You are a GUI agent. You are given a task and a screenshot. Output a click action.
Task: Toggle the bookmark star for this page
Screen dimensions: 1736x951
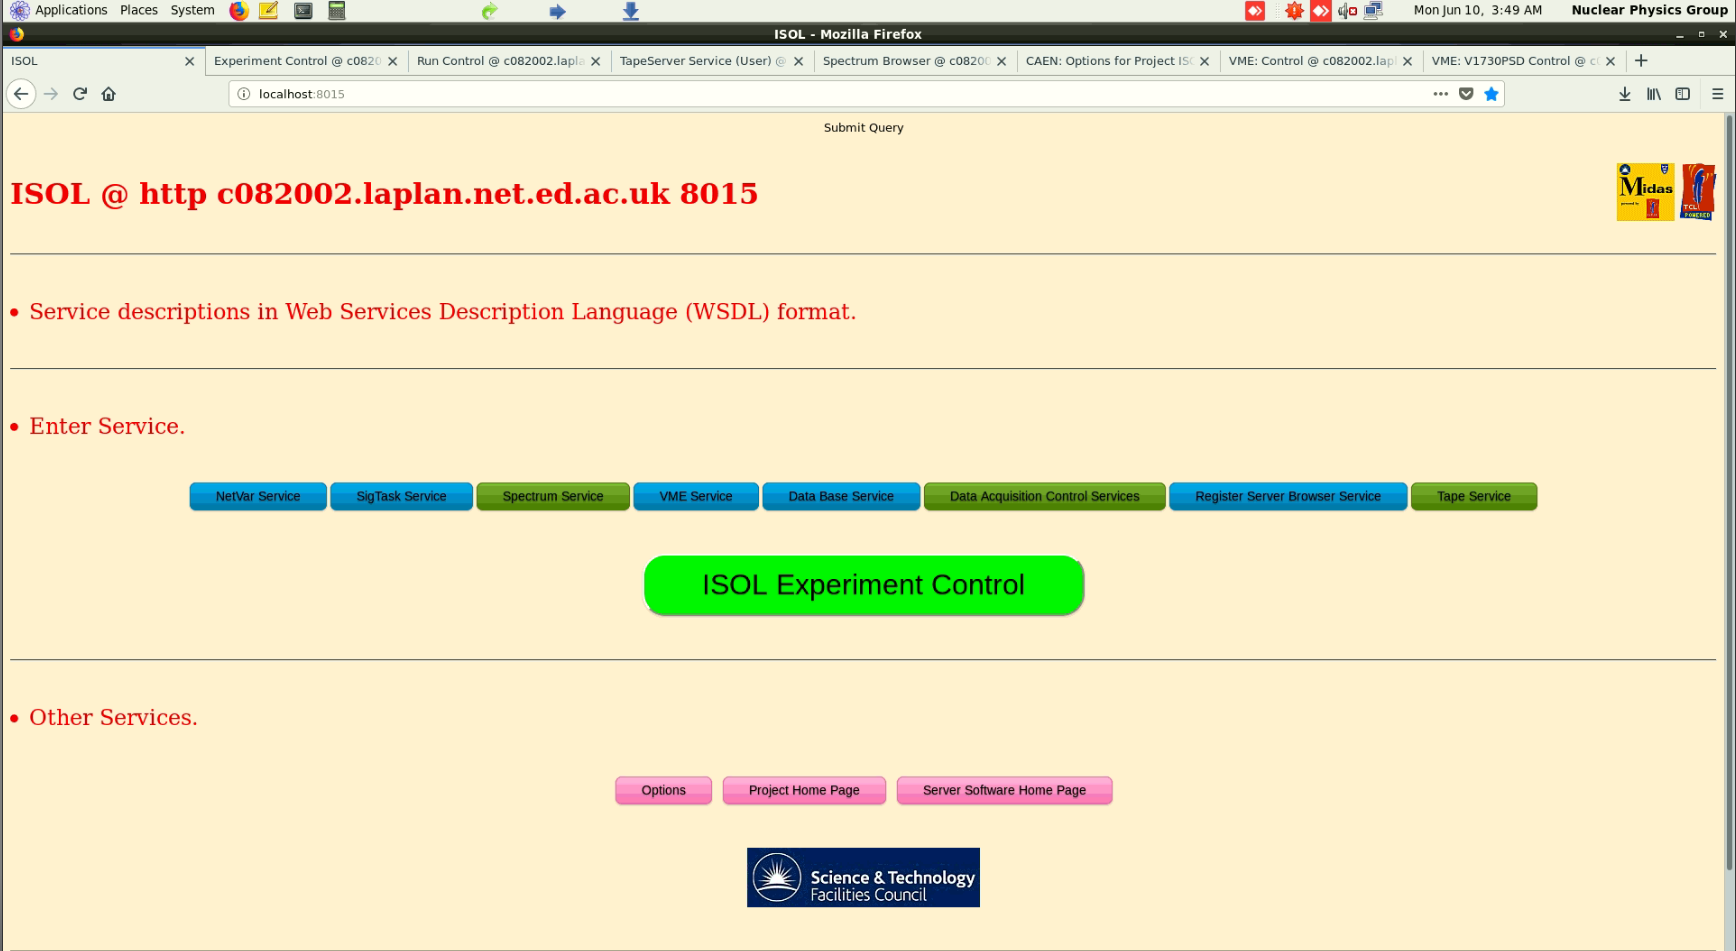click(1491, 94)
